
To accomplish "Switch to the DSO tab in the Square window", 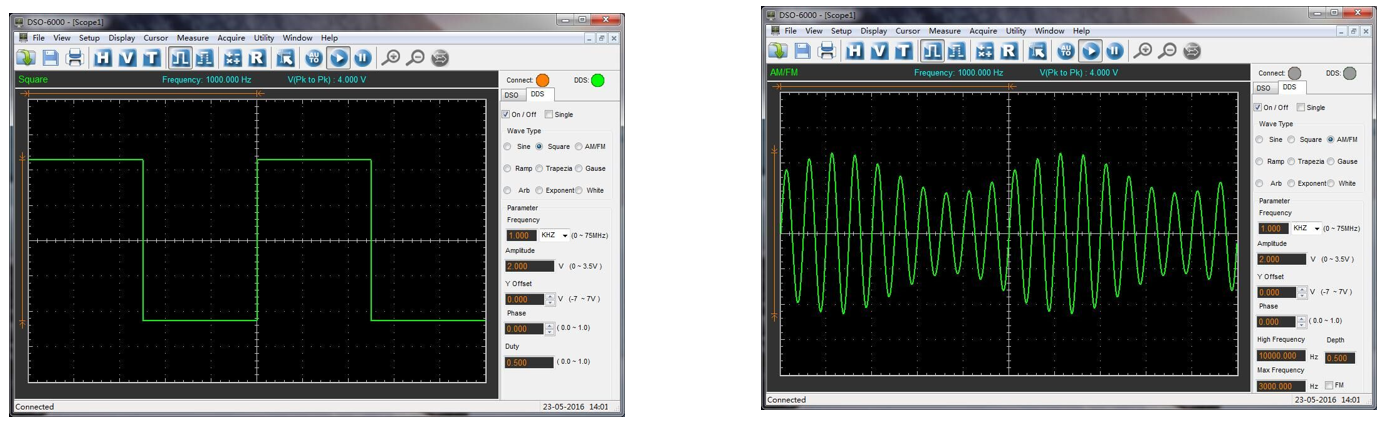I will point(512,94).
